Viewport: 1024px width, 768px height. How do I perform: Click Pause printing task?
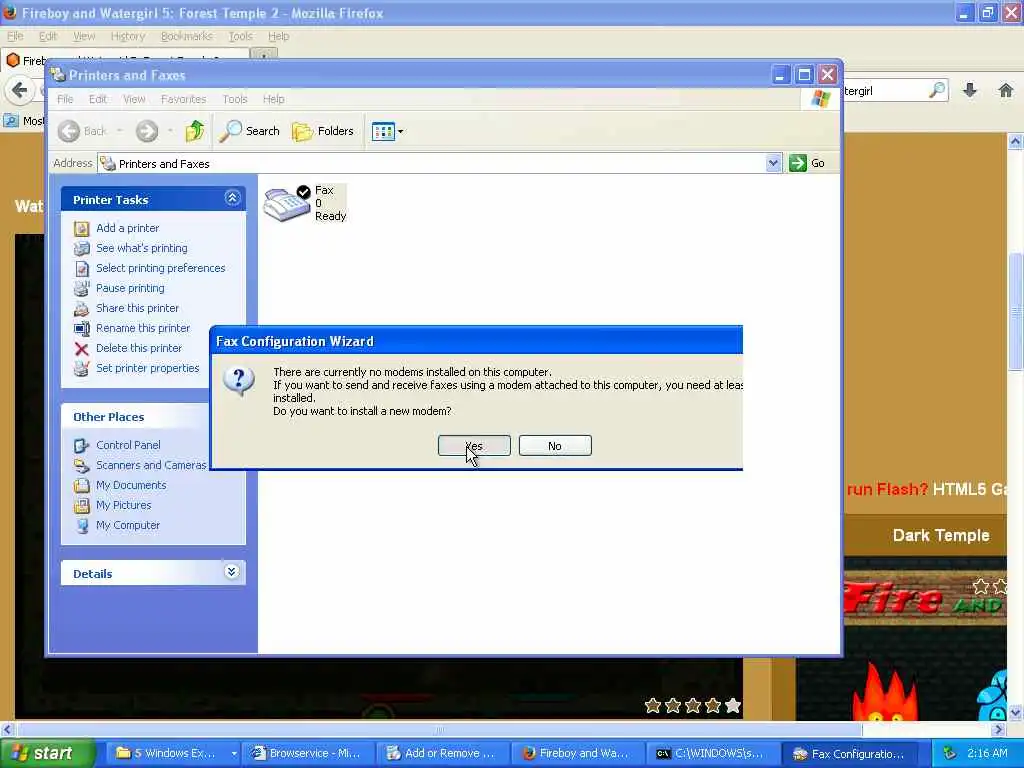click(130, 288)
